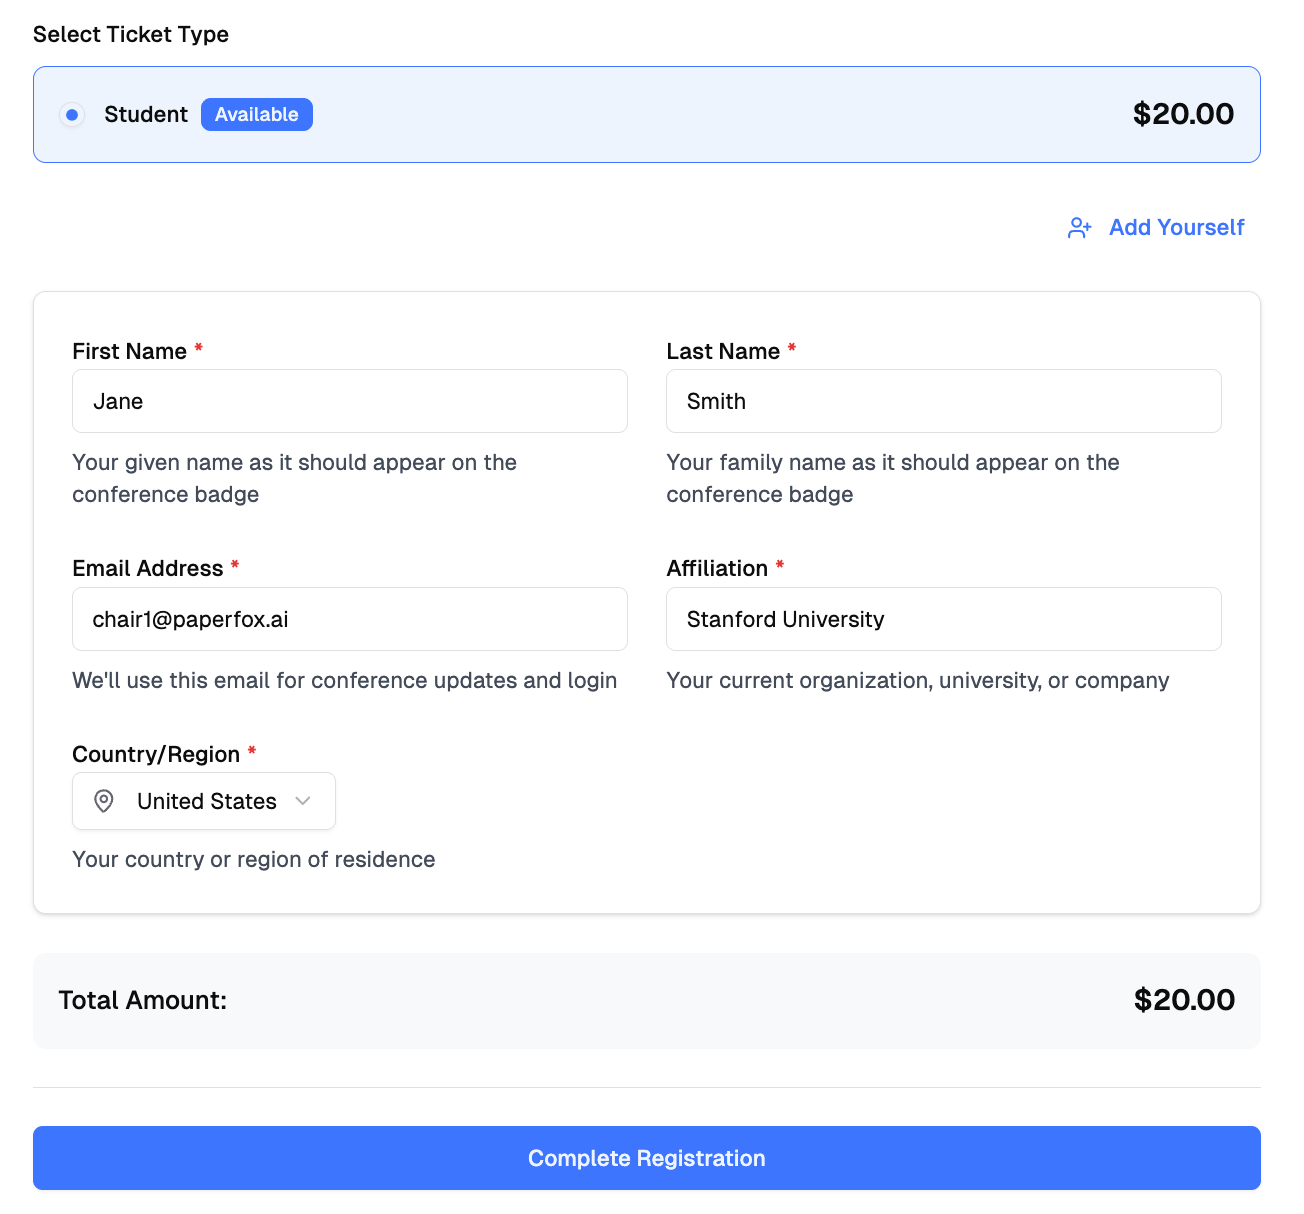Viewport: 1304px width, 1214px height.
Task: Expand the country list via chevron arrow
Action: [303, 801]
